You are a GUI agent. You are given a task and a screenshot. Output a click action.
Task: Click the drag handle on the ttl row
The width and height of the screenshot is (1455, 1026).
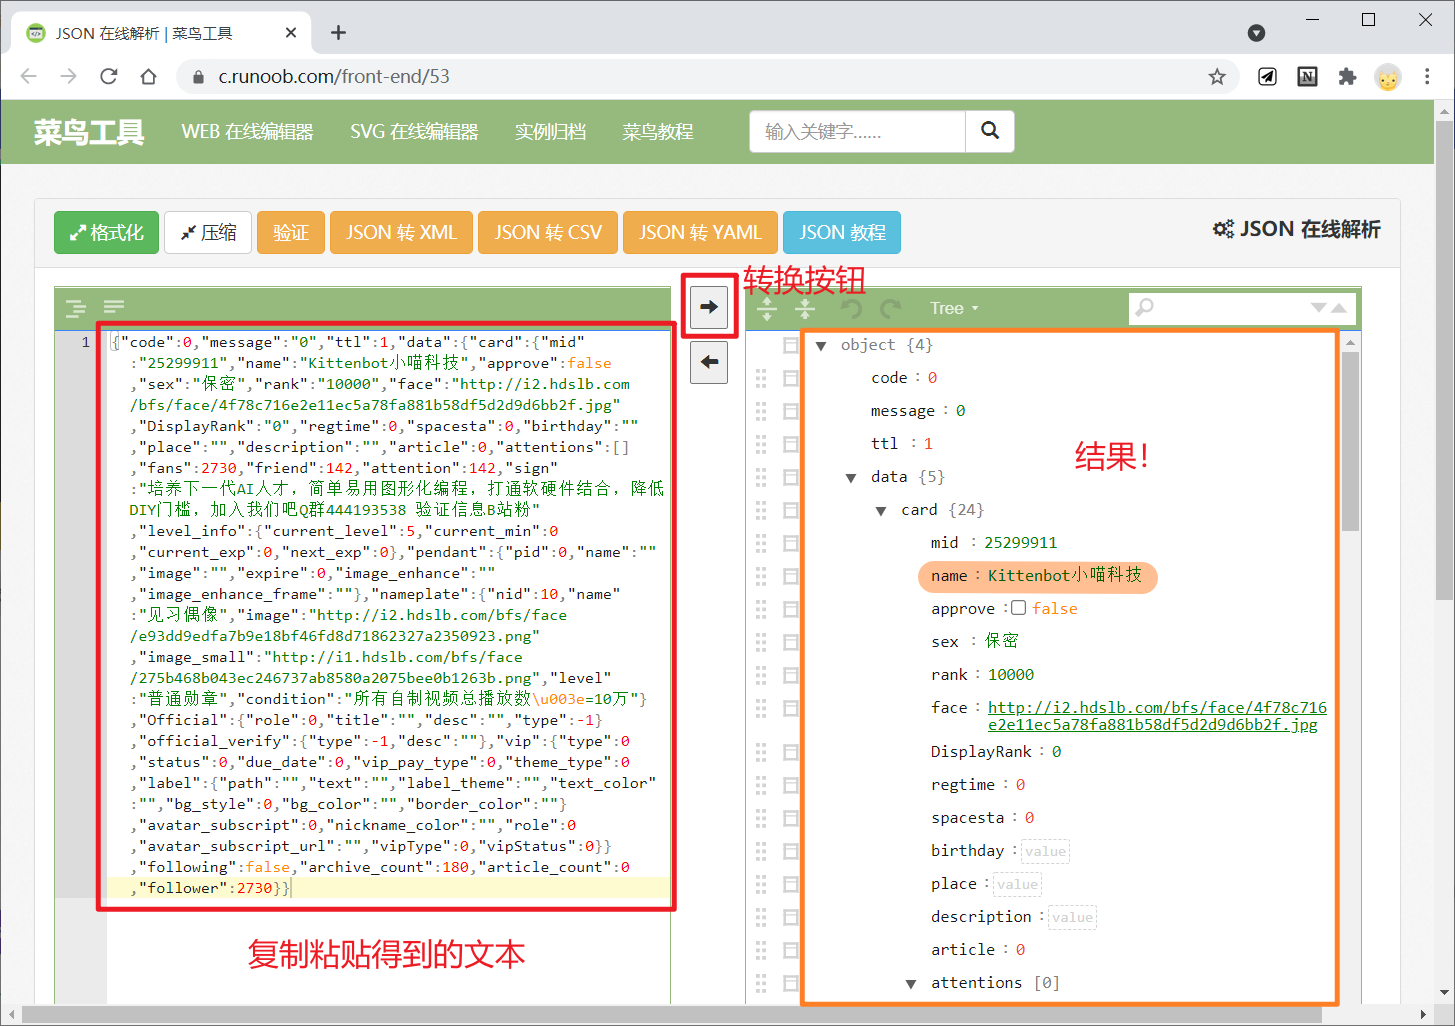tap(761, 444)
